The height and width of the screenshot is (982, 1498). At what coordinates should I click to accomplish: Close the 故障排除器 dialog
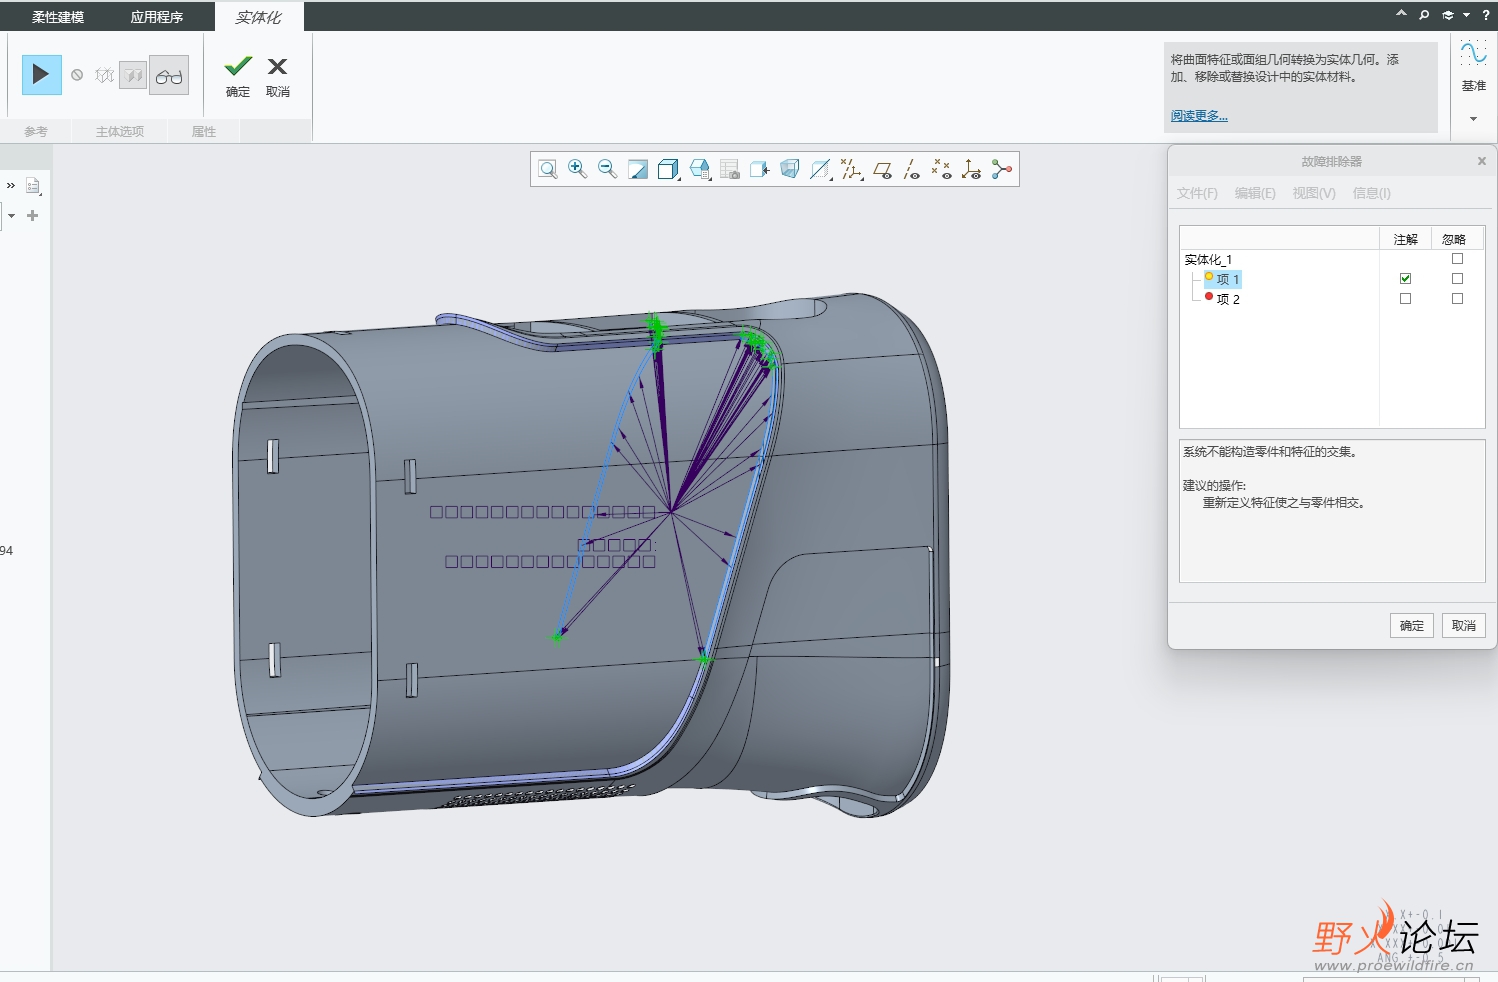(1482, 161)
